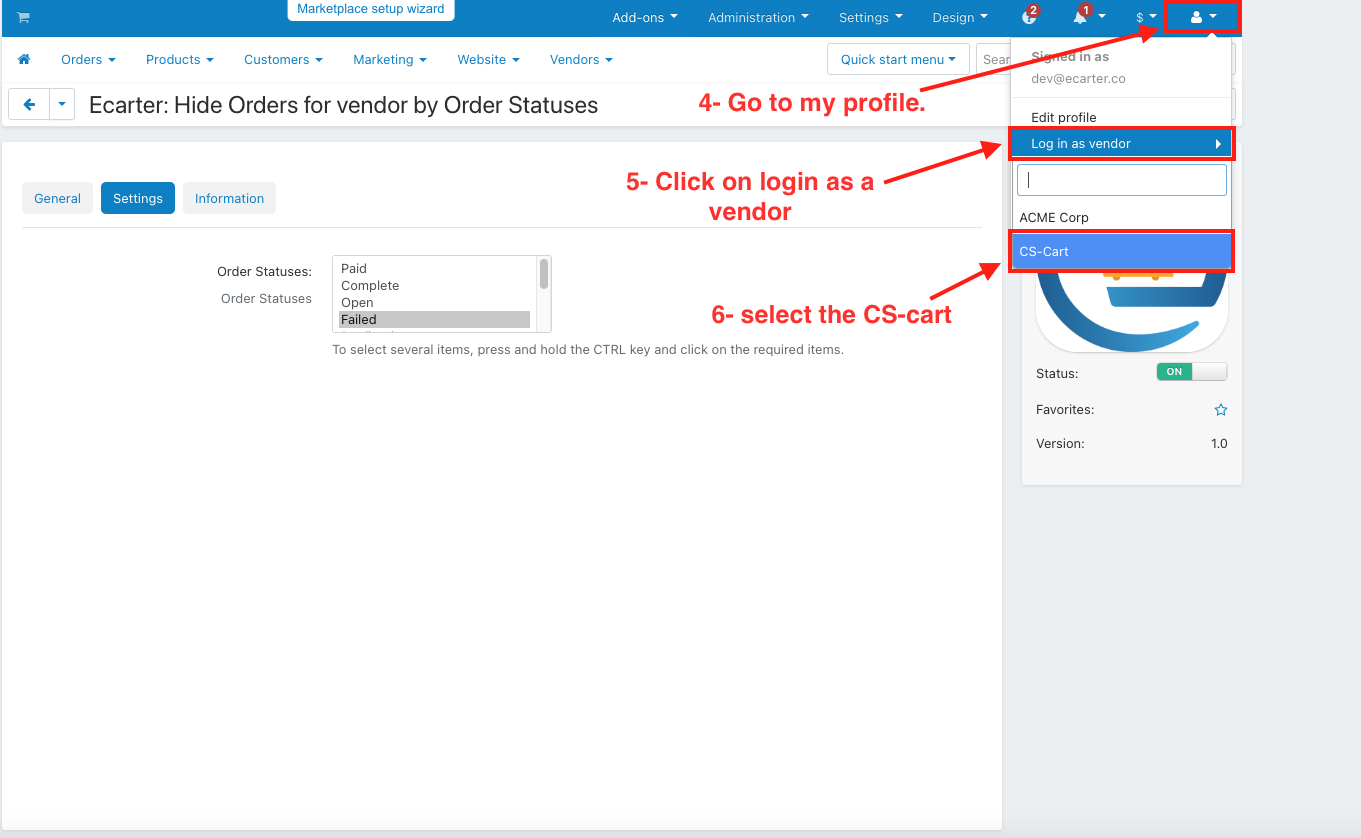Screen dimensions: 1361x838
Task: Choose ACME Corp vendor
Action: point(1121,217)
